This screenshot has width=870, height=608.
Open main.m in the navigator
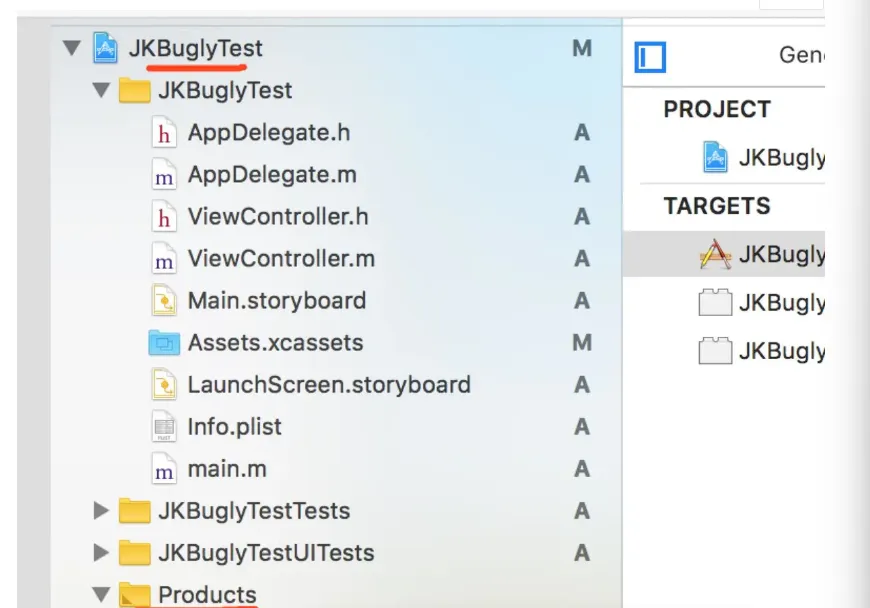[336, 469]
